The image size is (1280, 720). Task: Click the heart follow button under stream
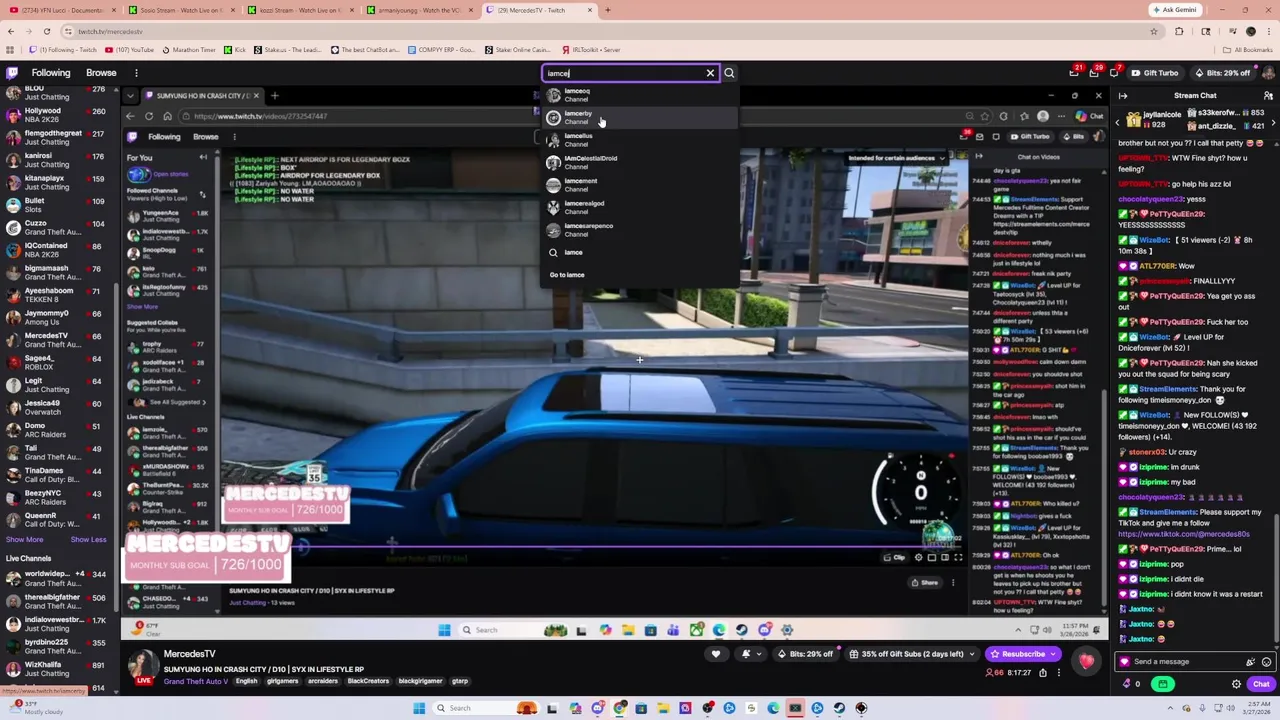coord(715,654)
